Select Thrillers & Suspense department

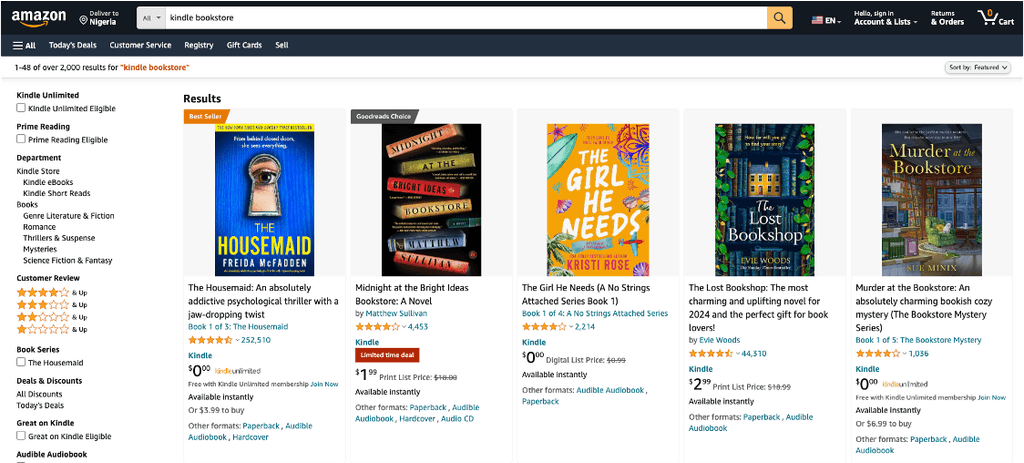[59, 238]
